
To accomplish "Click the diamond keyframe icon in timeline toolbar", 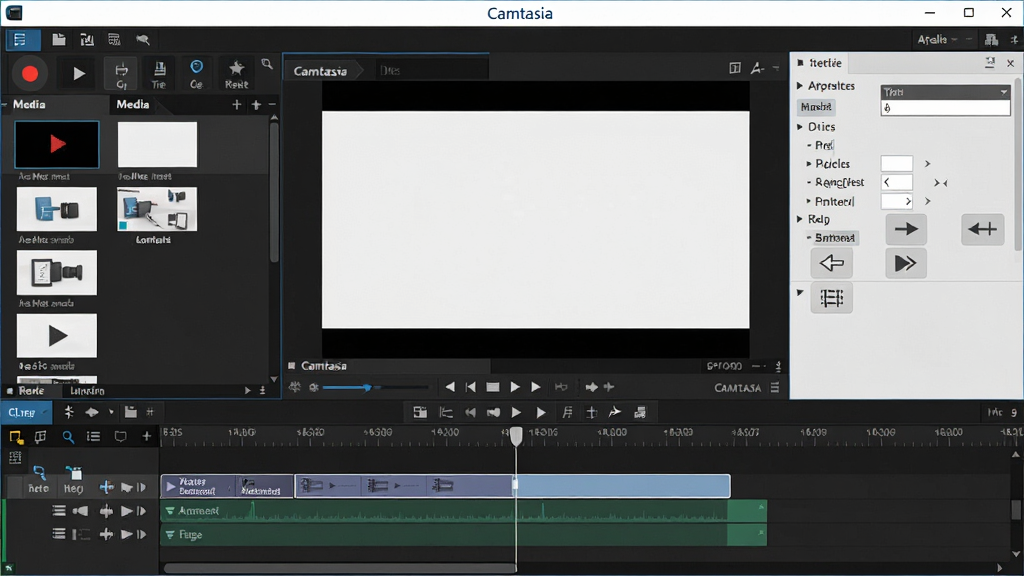I will tap(91, 412).
